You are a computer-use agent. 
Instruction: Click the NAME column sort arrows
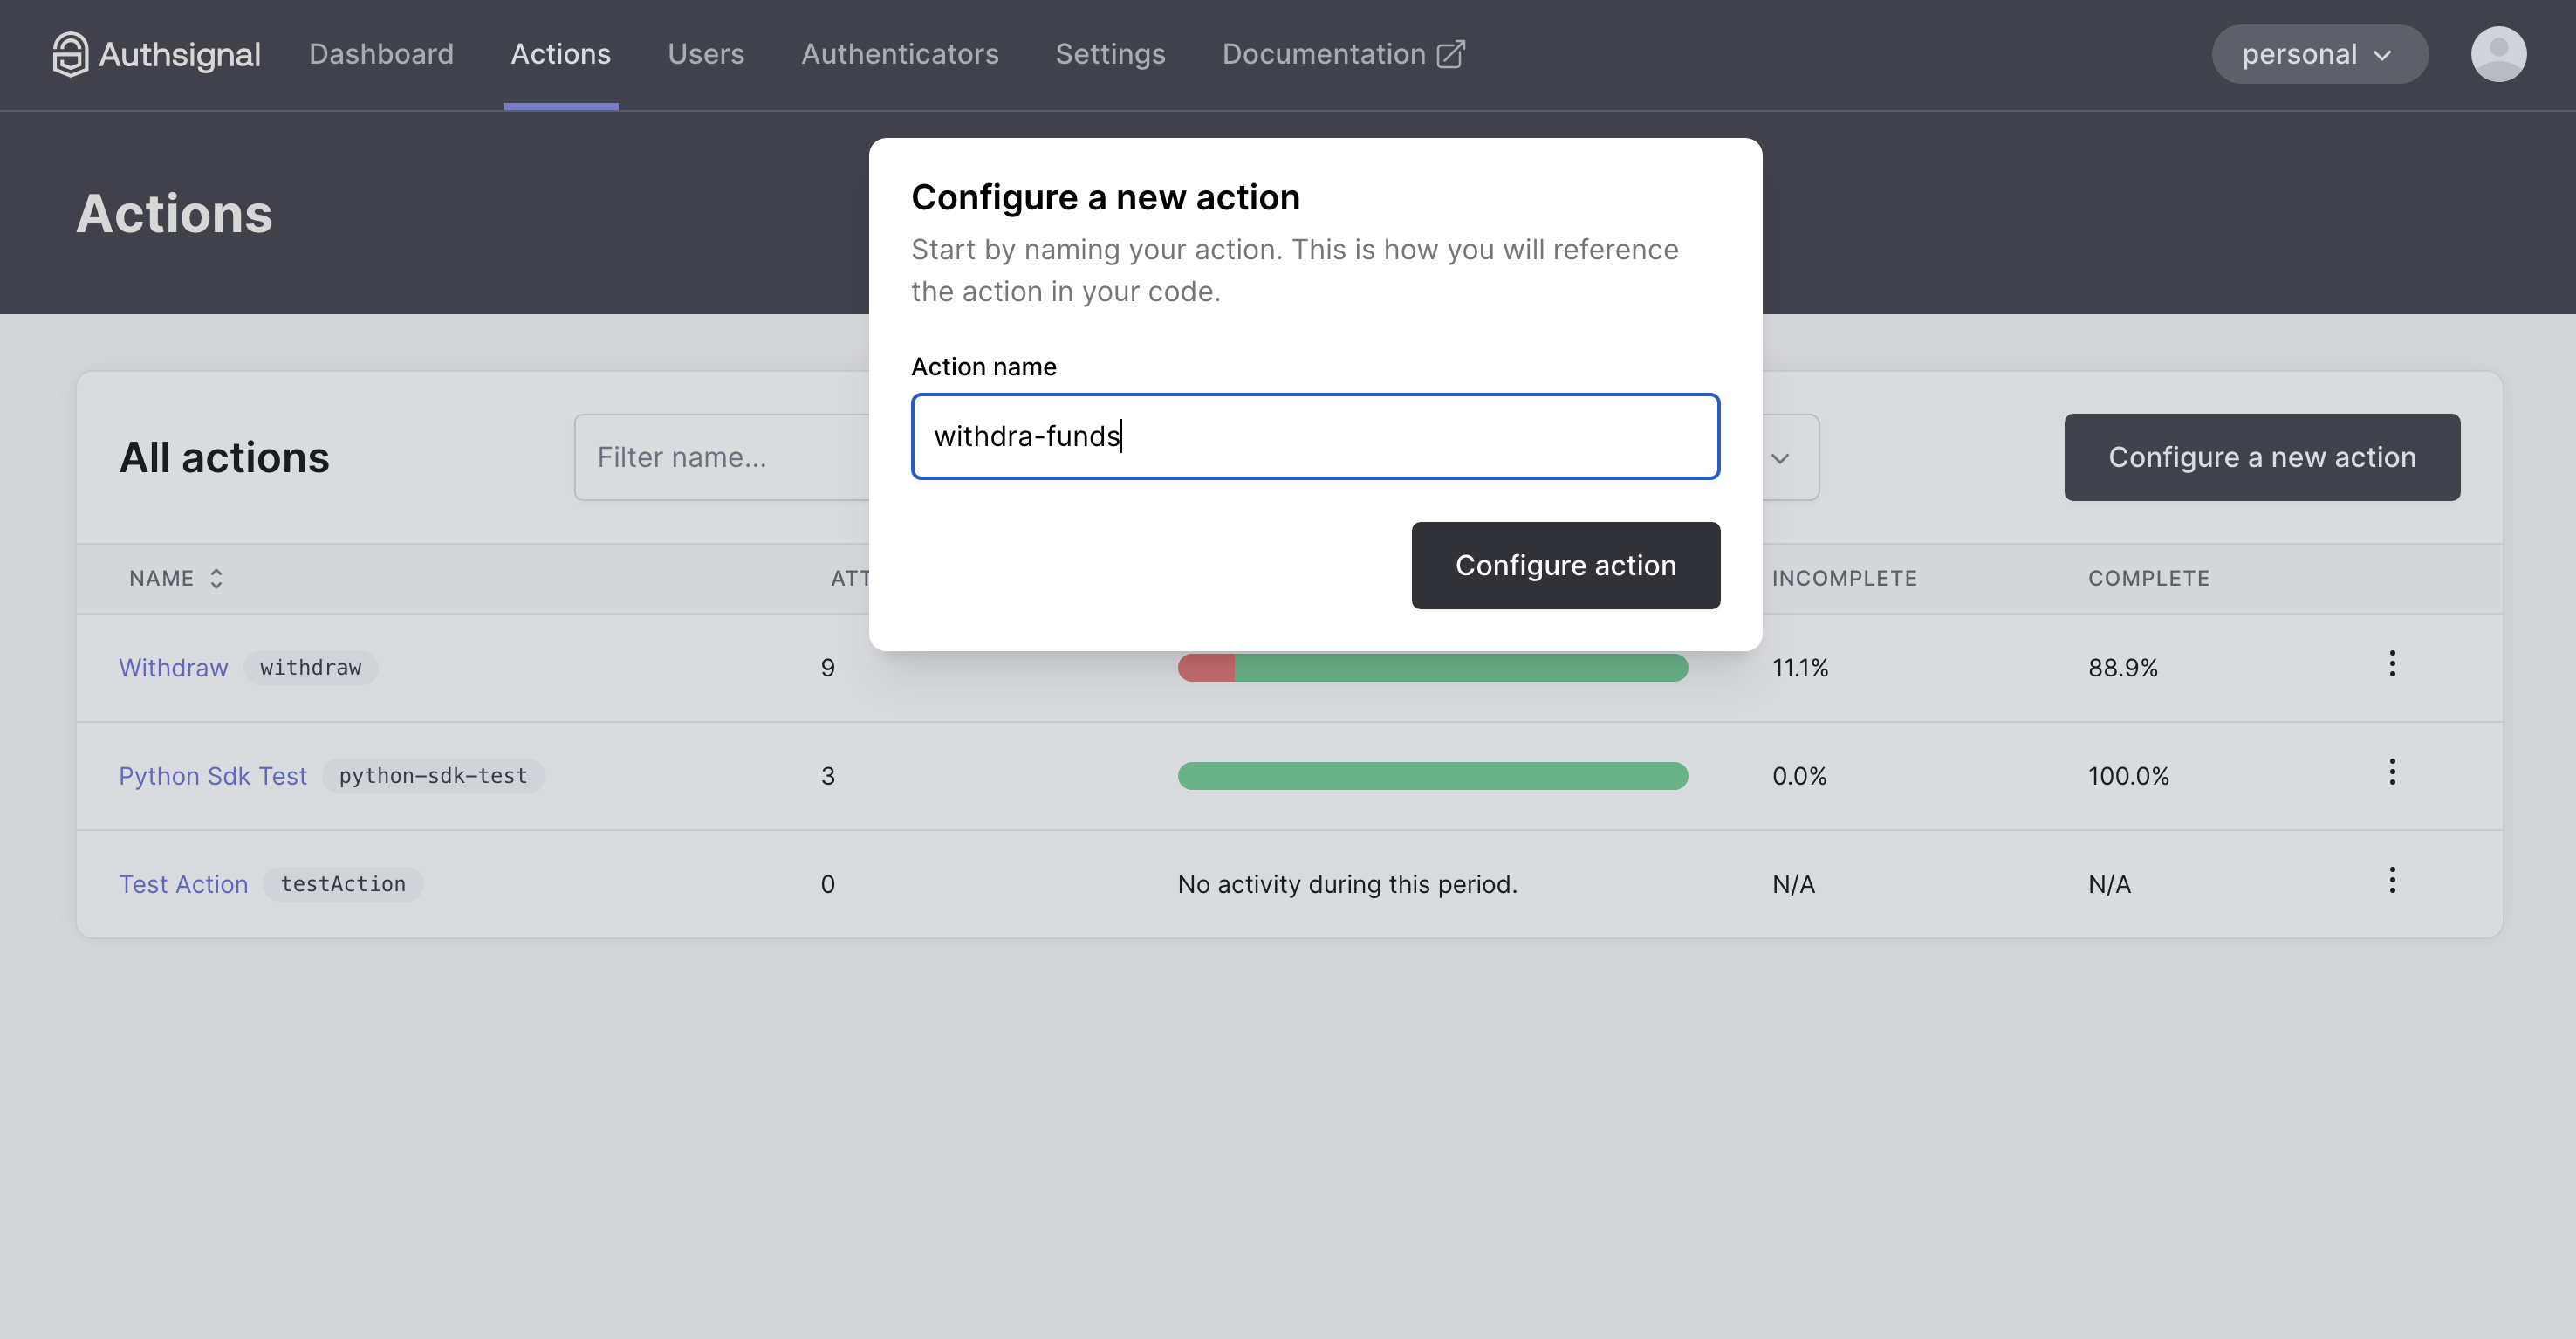click(216, 578)
